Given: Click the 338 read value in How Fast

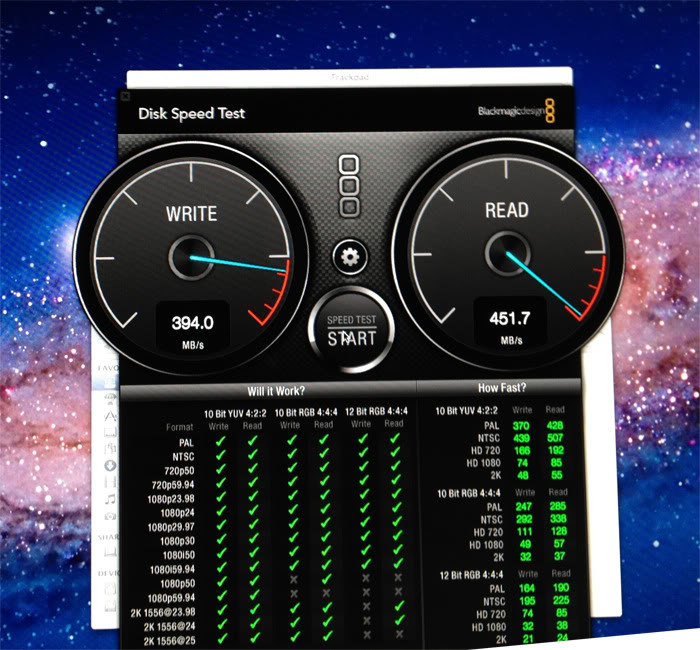Looking at the screenshot, I should [x=558, y=519].
